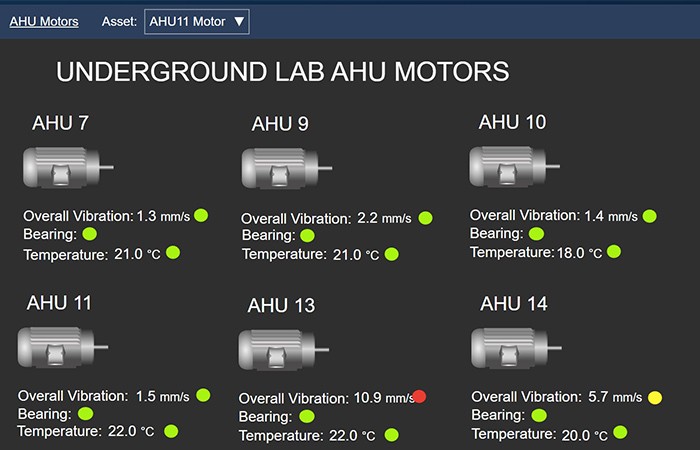Viewport: 700px width, 450px height.
Task: Click AHU 7 green bearing status dot
Action: (89, 234)
